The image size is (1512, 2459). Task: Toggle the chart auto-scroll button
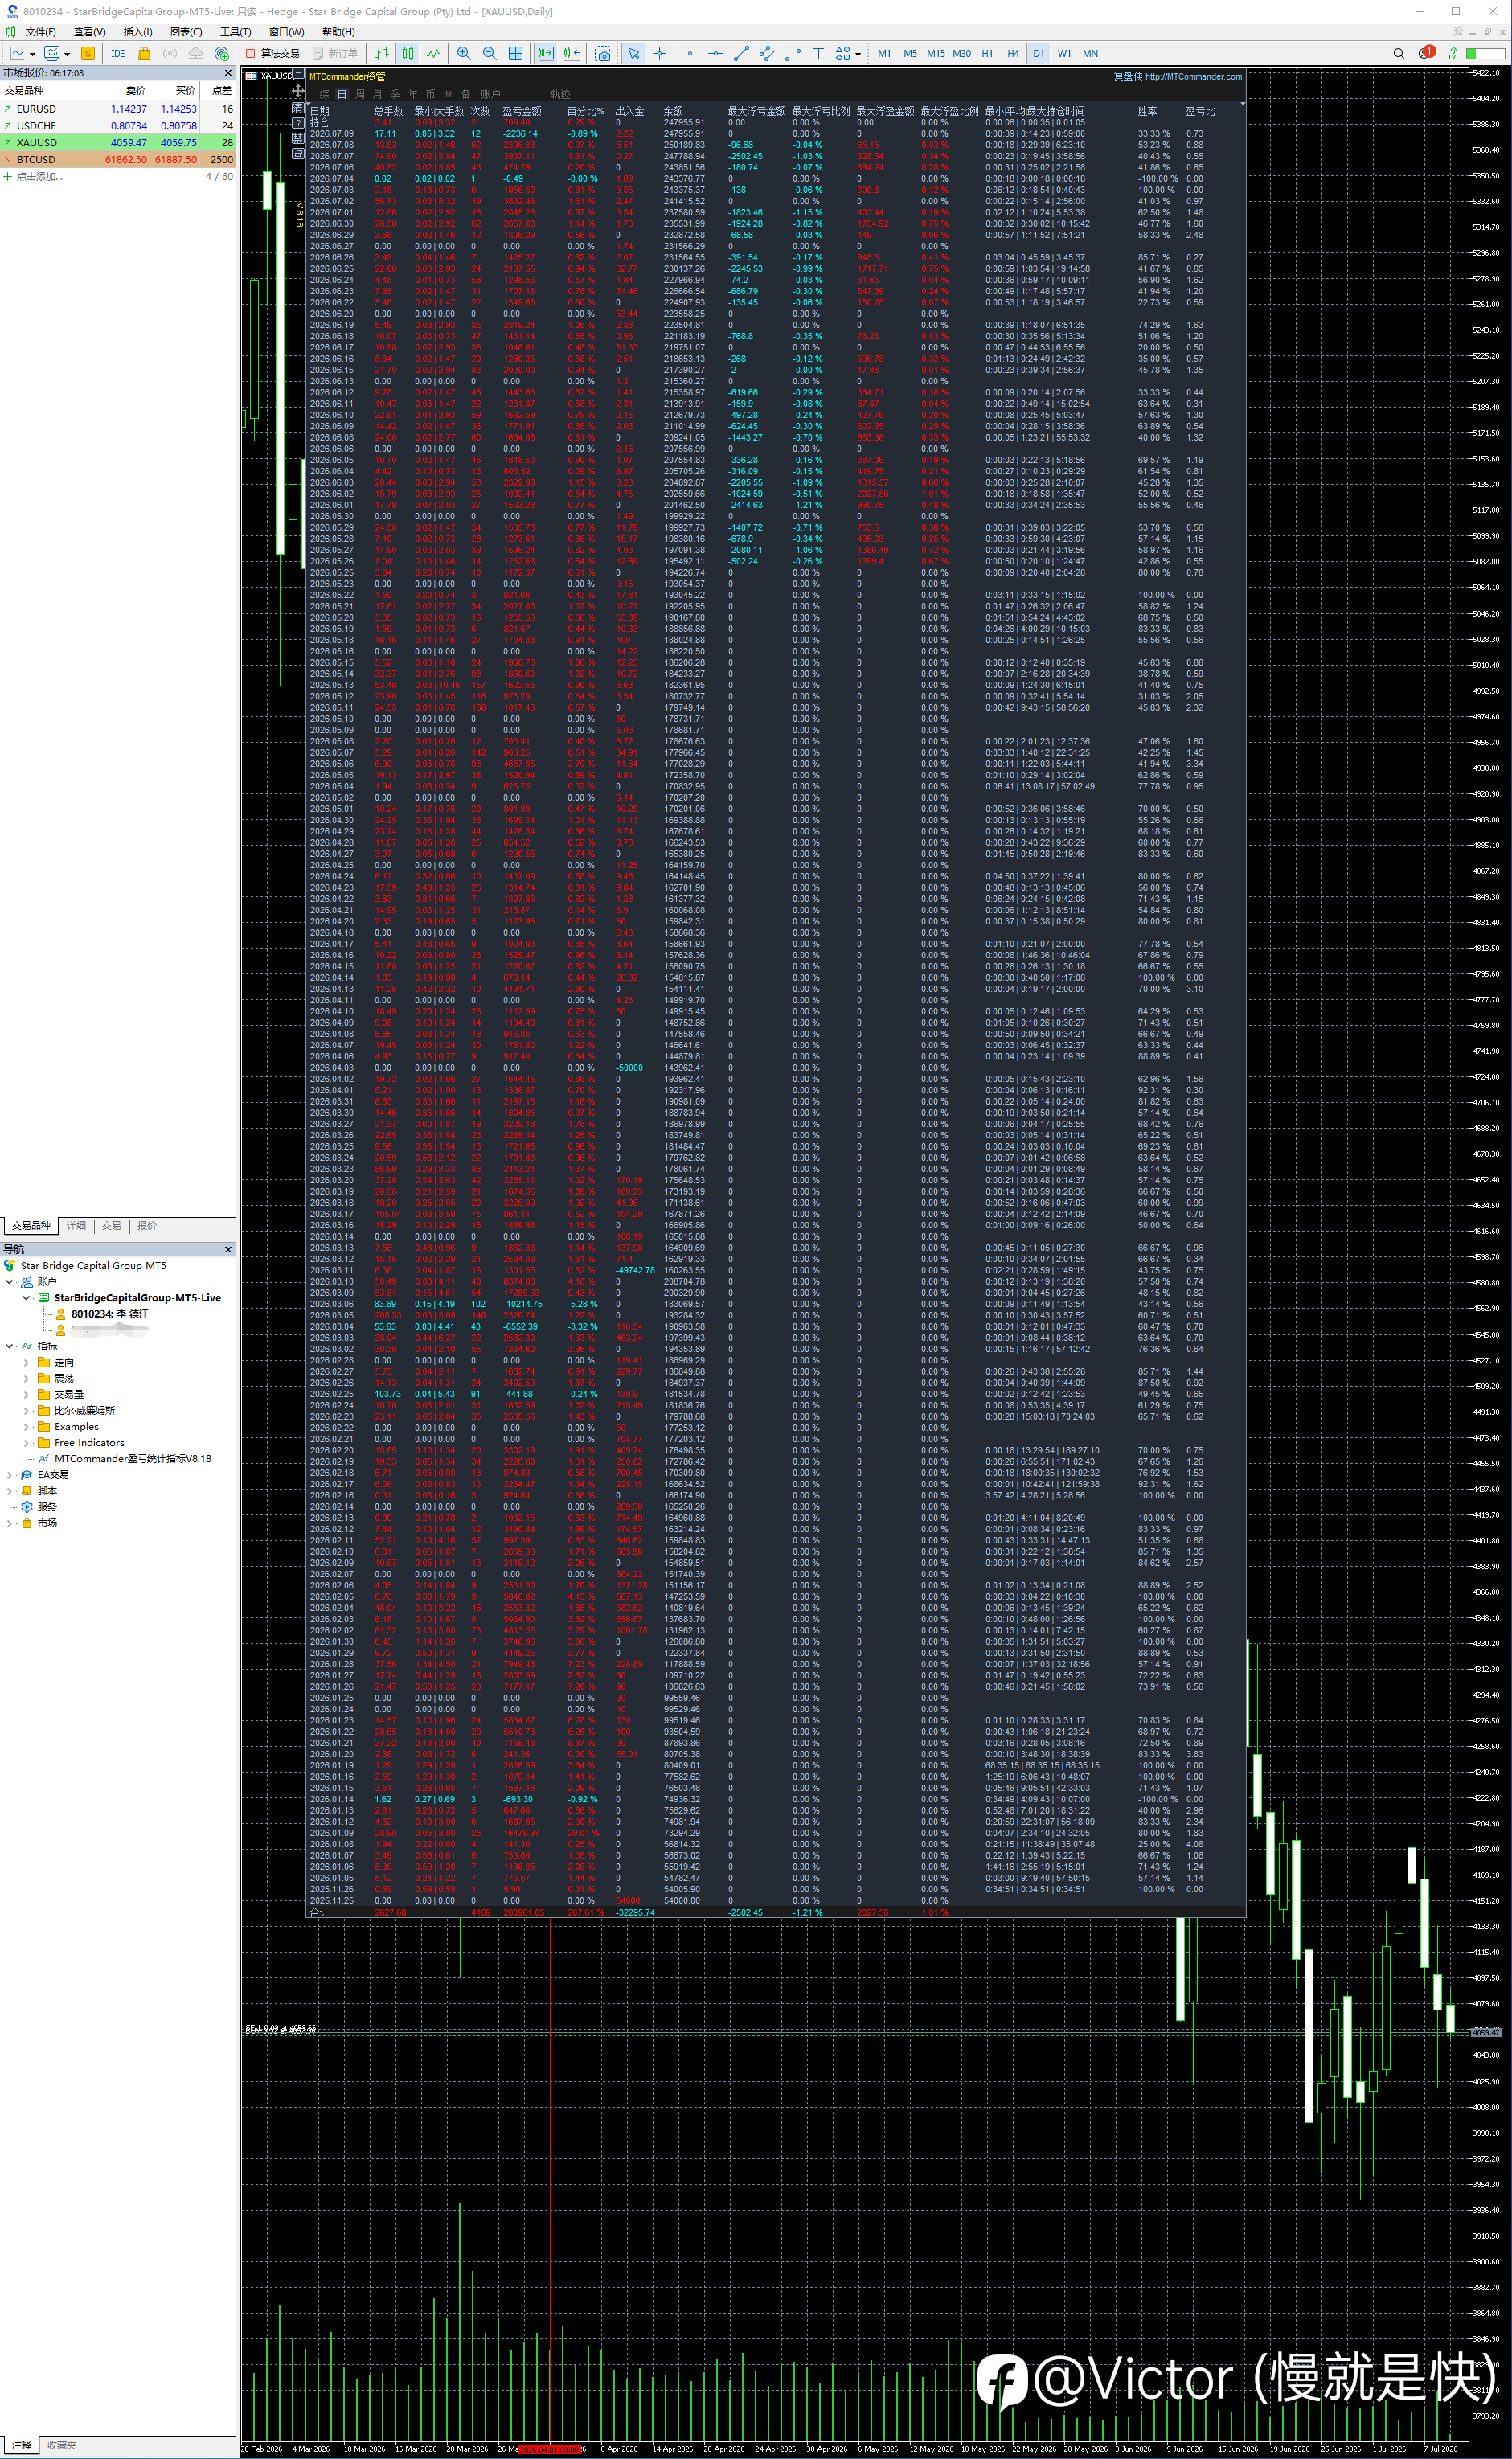click(x=545, y=54)
